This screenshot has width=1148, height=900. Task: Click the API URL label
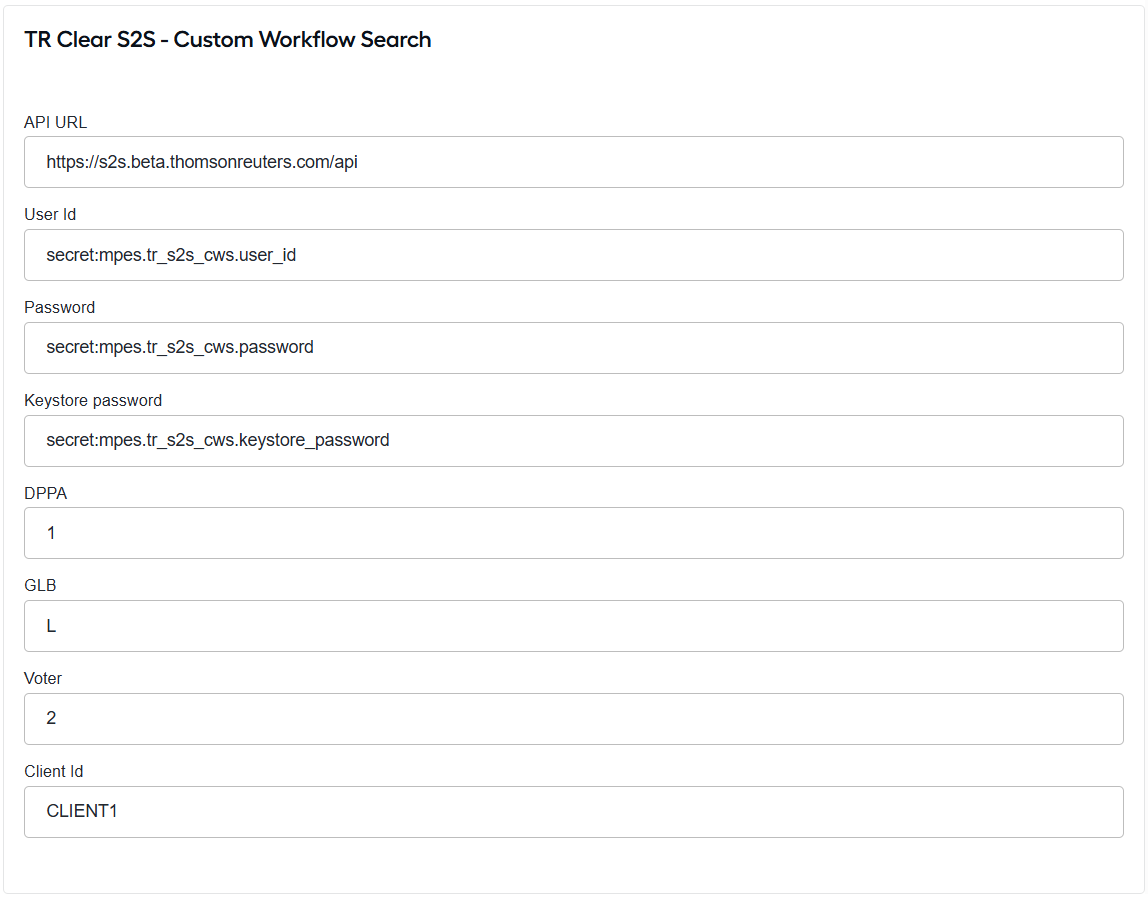tap(56, 122)
